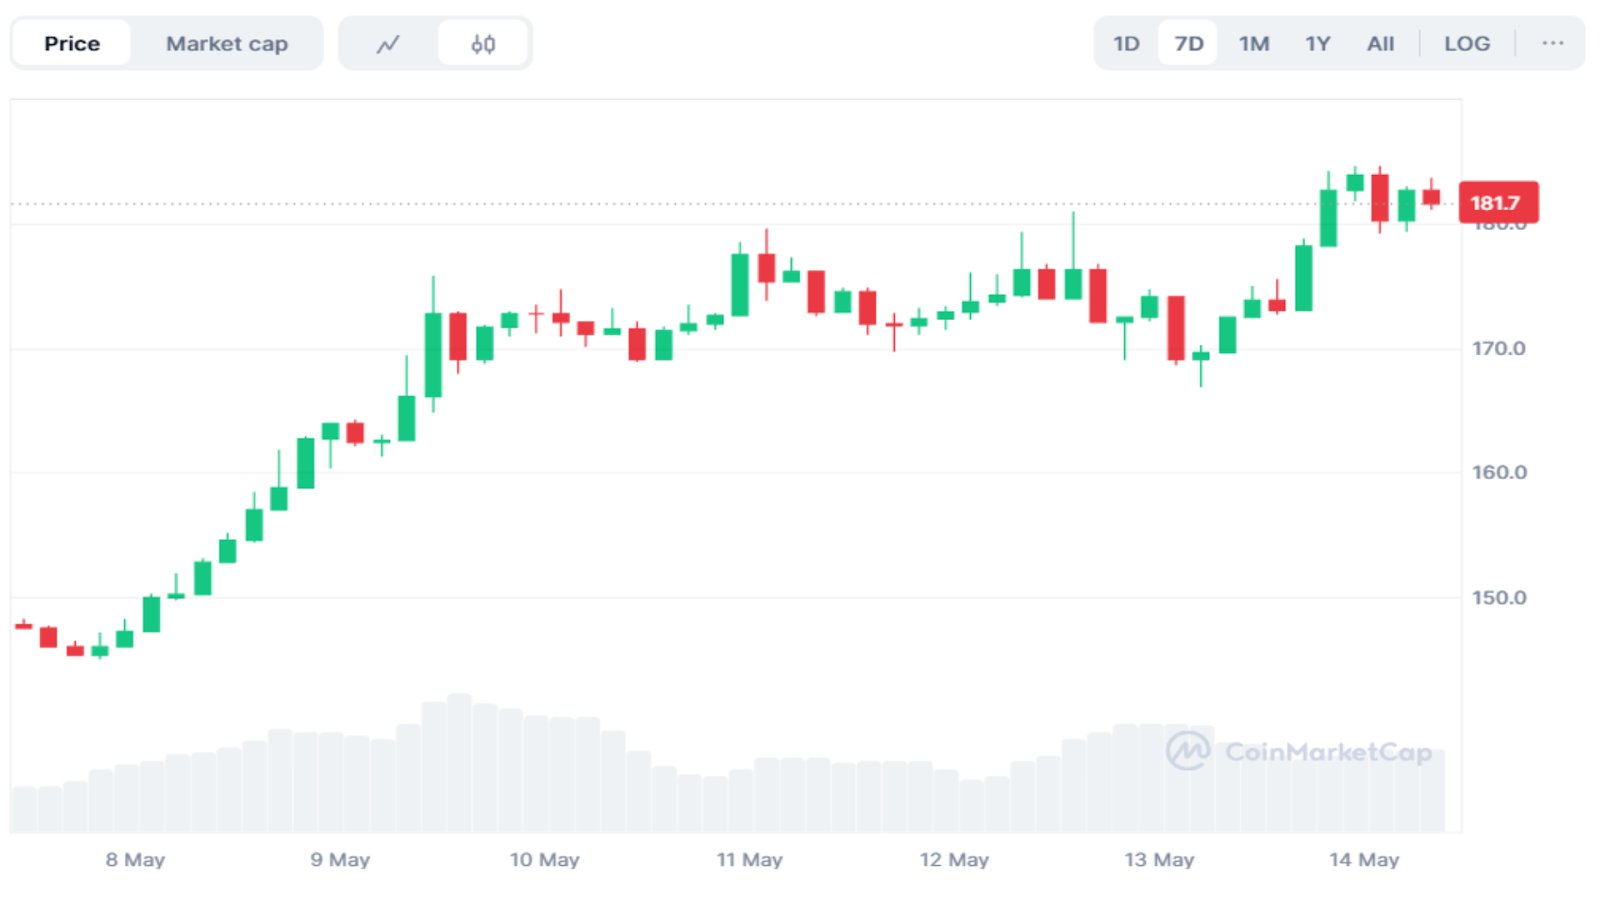This screenshot has width=1600, height=900.
Task: Switch to the Price tab
Action: click(x=71, y=43)
